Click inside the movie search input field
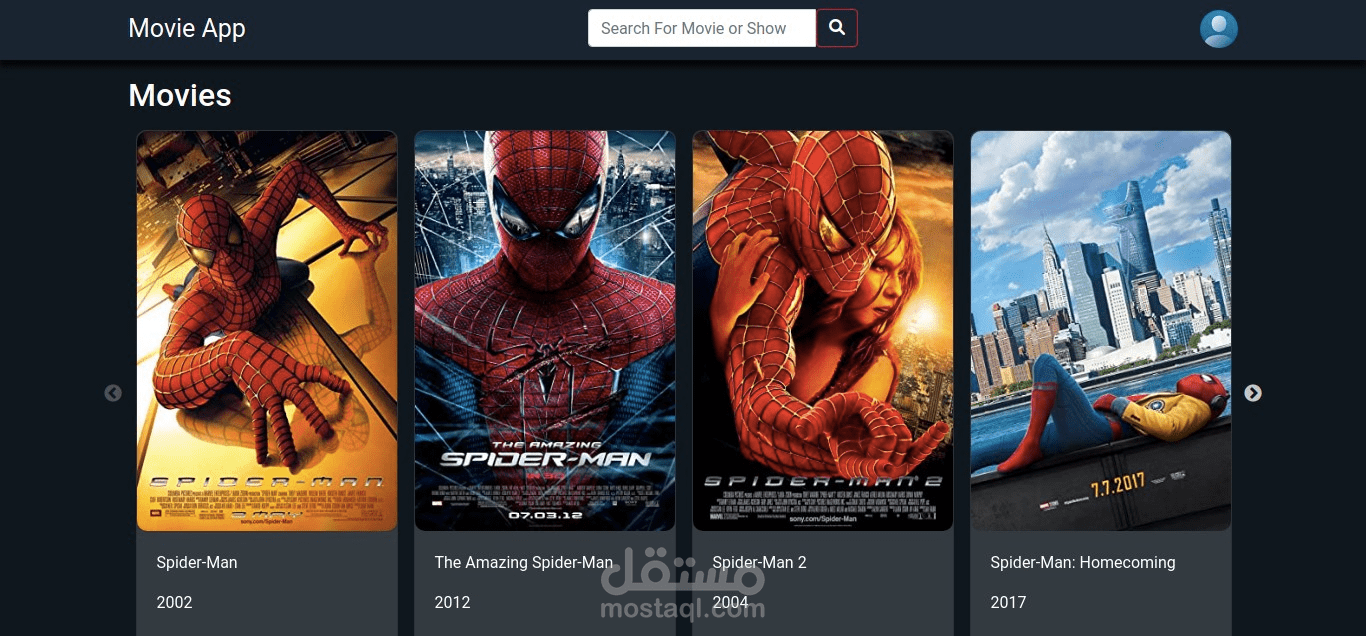 click(x=700, y=28)
